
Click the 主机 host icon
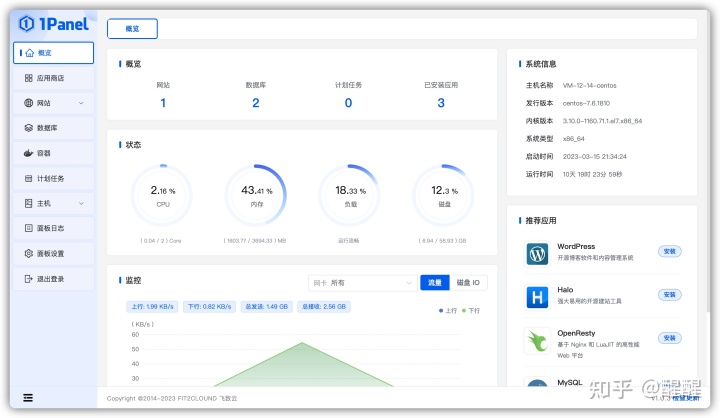[x=28, y=203]
